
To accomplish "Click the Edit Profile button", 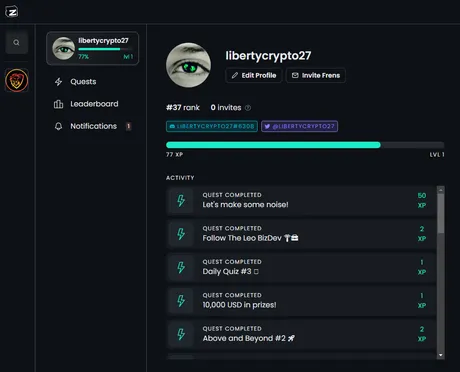I will [x=254, y=75].
